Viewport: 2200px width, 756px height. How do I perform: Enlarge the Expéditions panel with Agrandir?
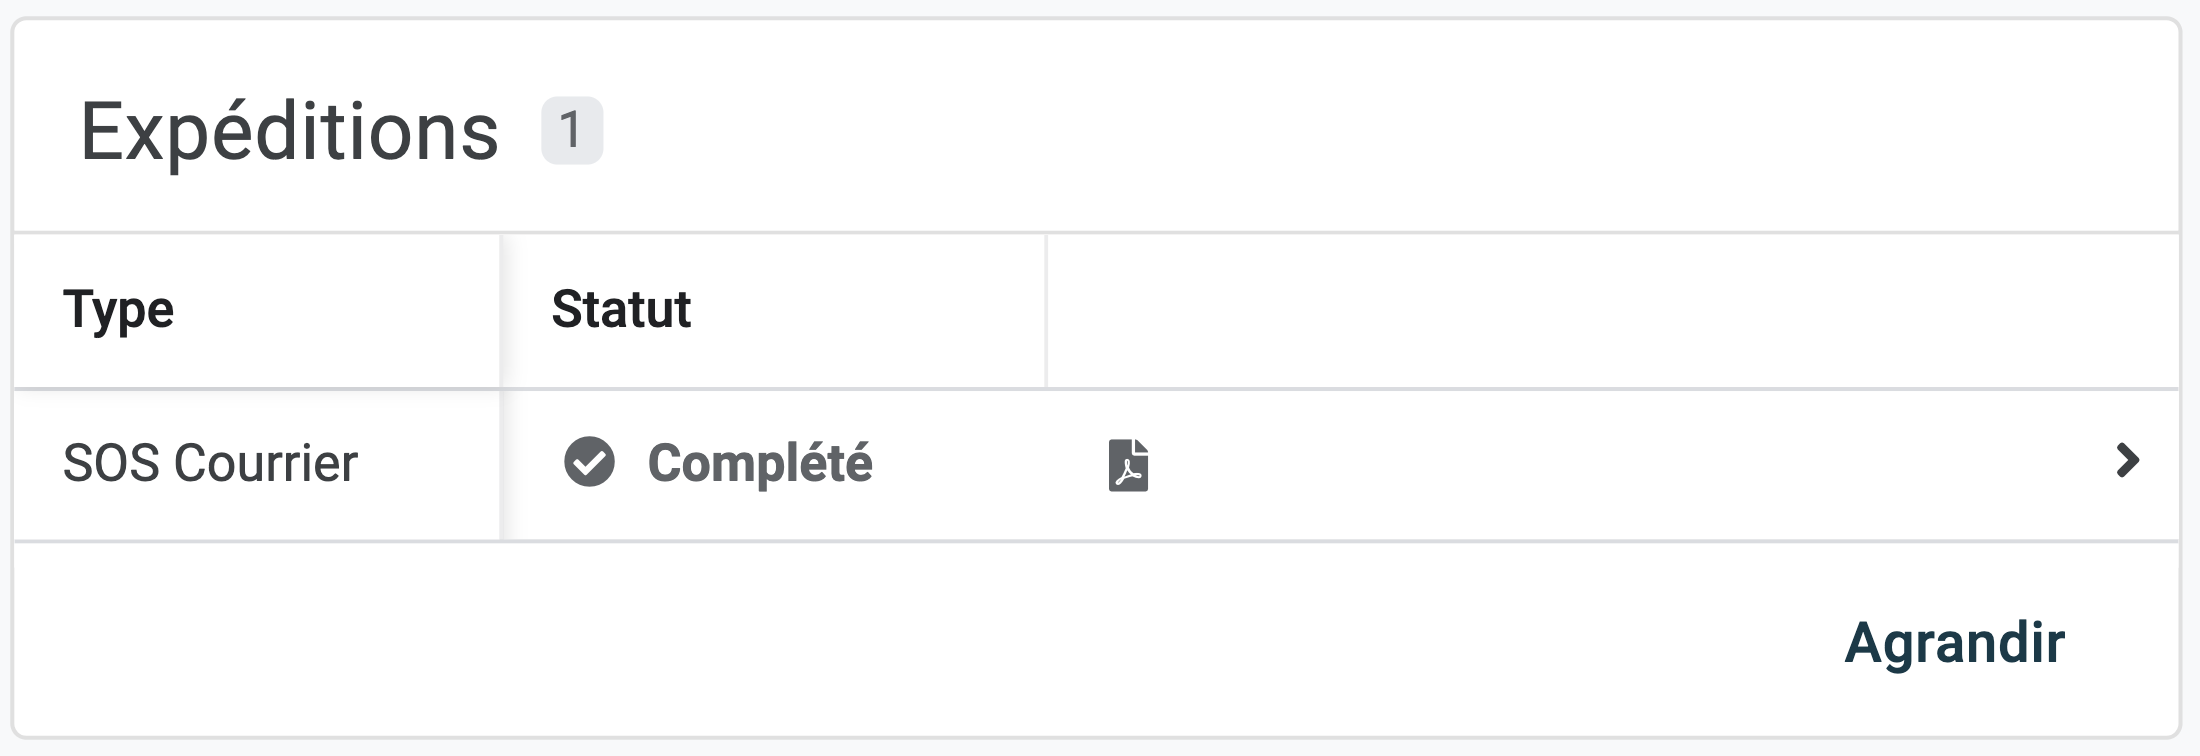tap(1954, 642)
